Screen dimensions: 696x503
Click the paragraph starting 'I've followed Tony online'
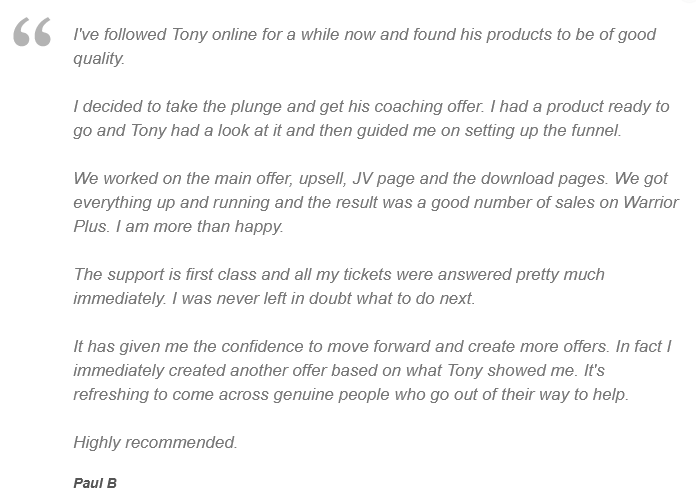(x=364, y=46)
